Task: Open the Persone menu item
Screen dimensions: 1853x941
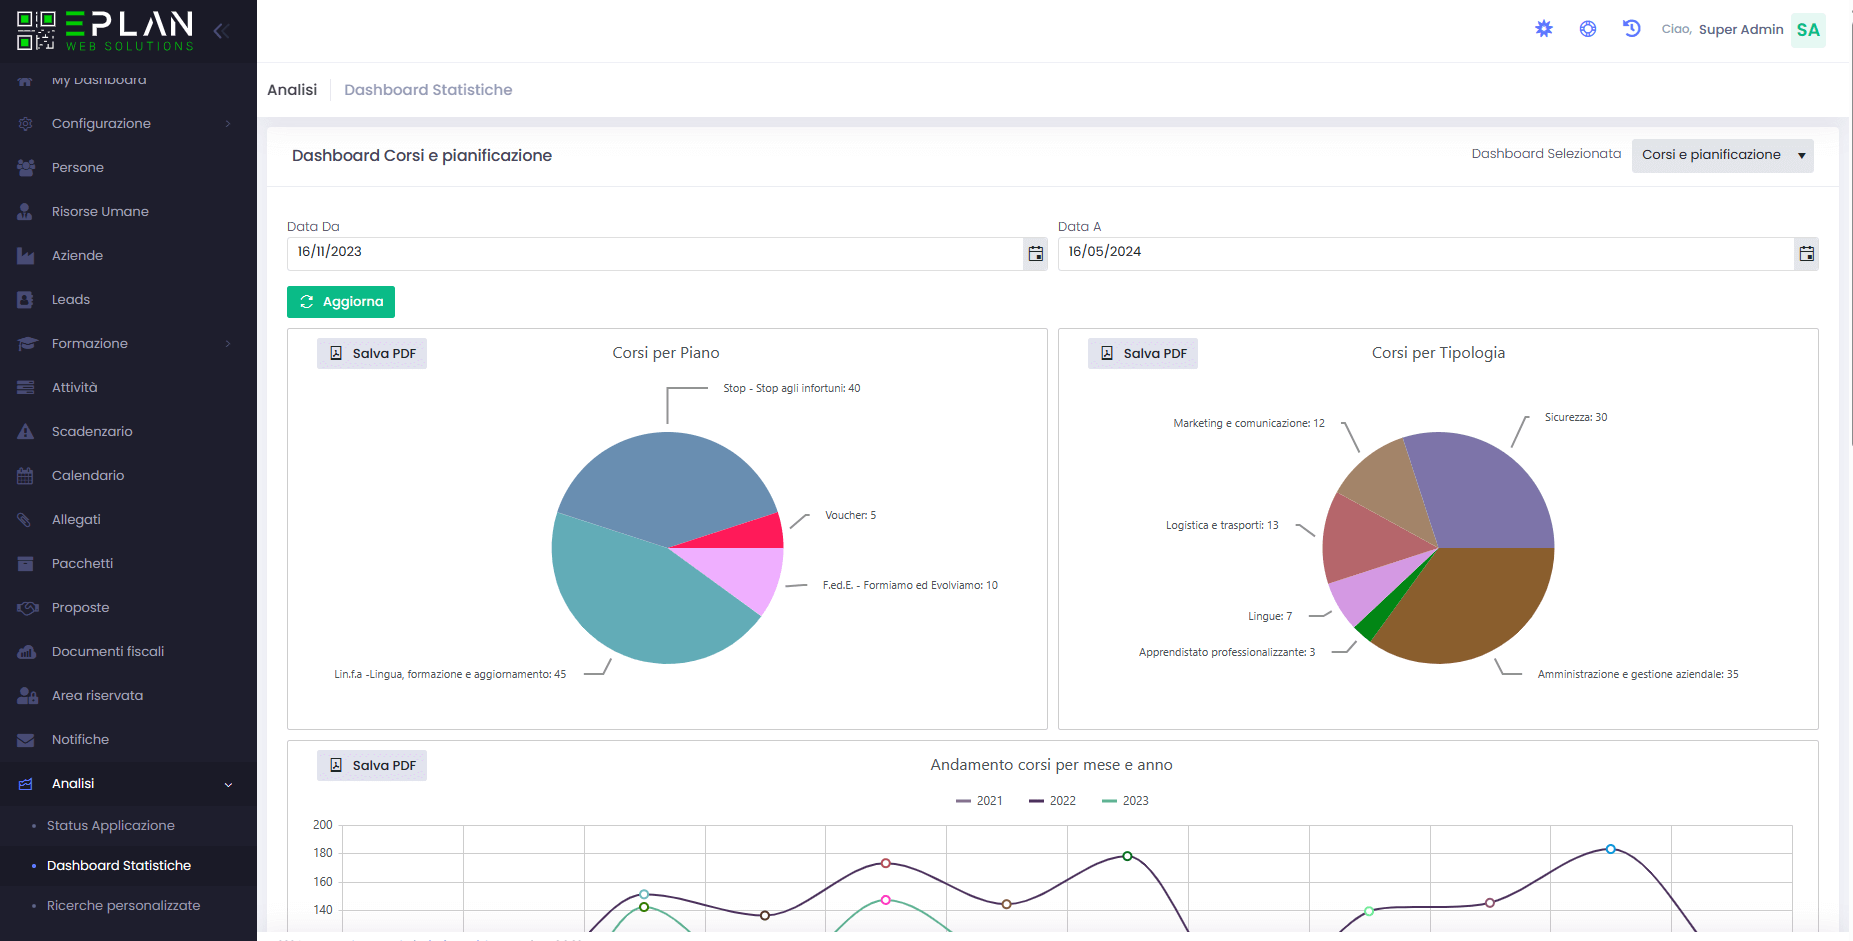Action: pos(128,168)
